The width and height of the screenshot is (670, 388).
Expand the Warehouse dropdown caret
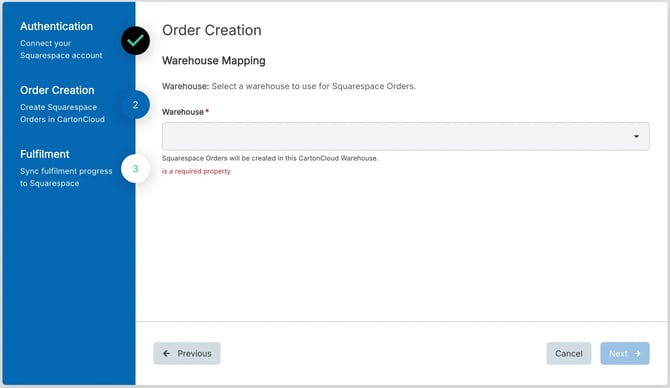[x=636, y=136]
